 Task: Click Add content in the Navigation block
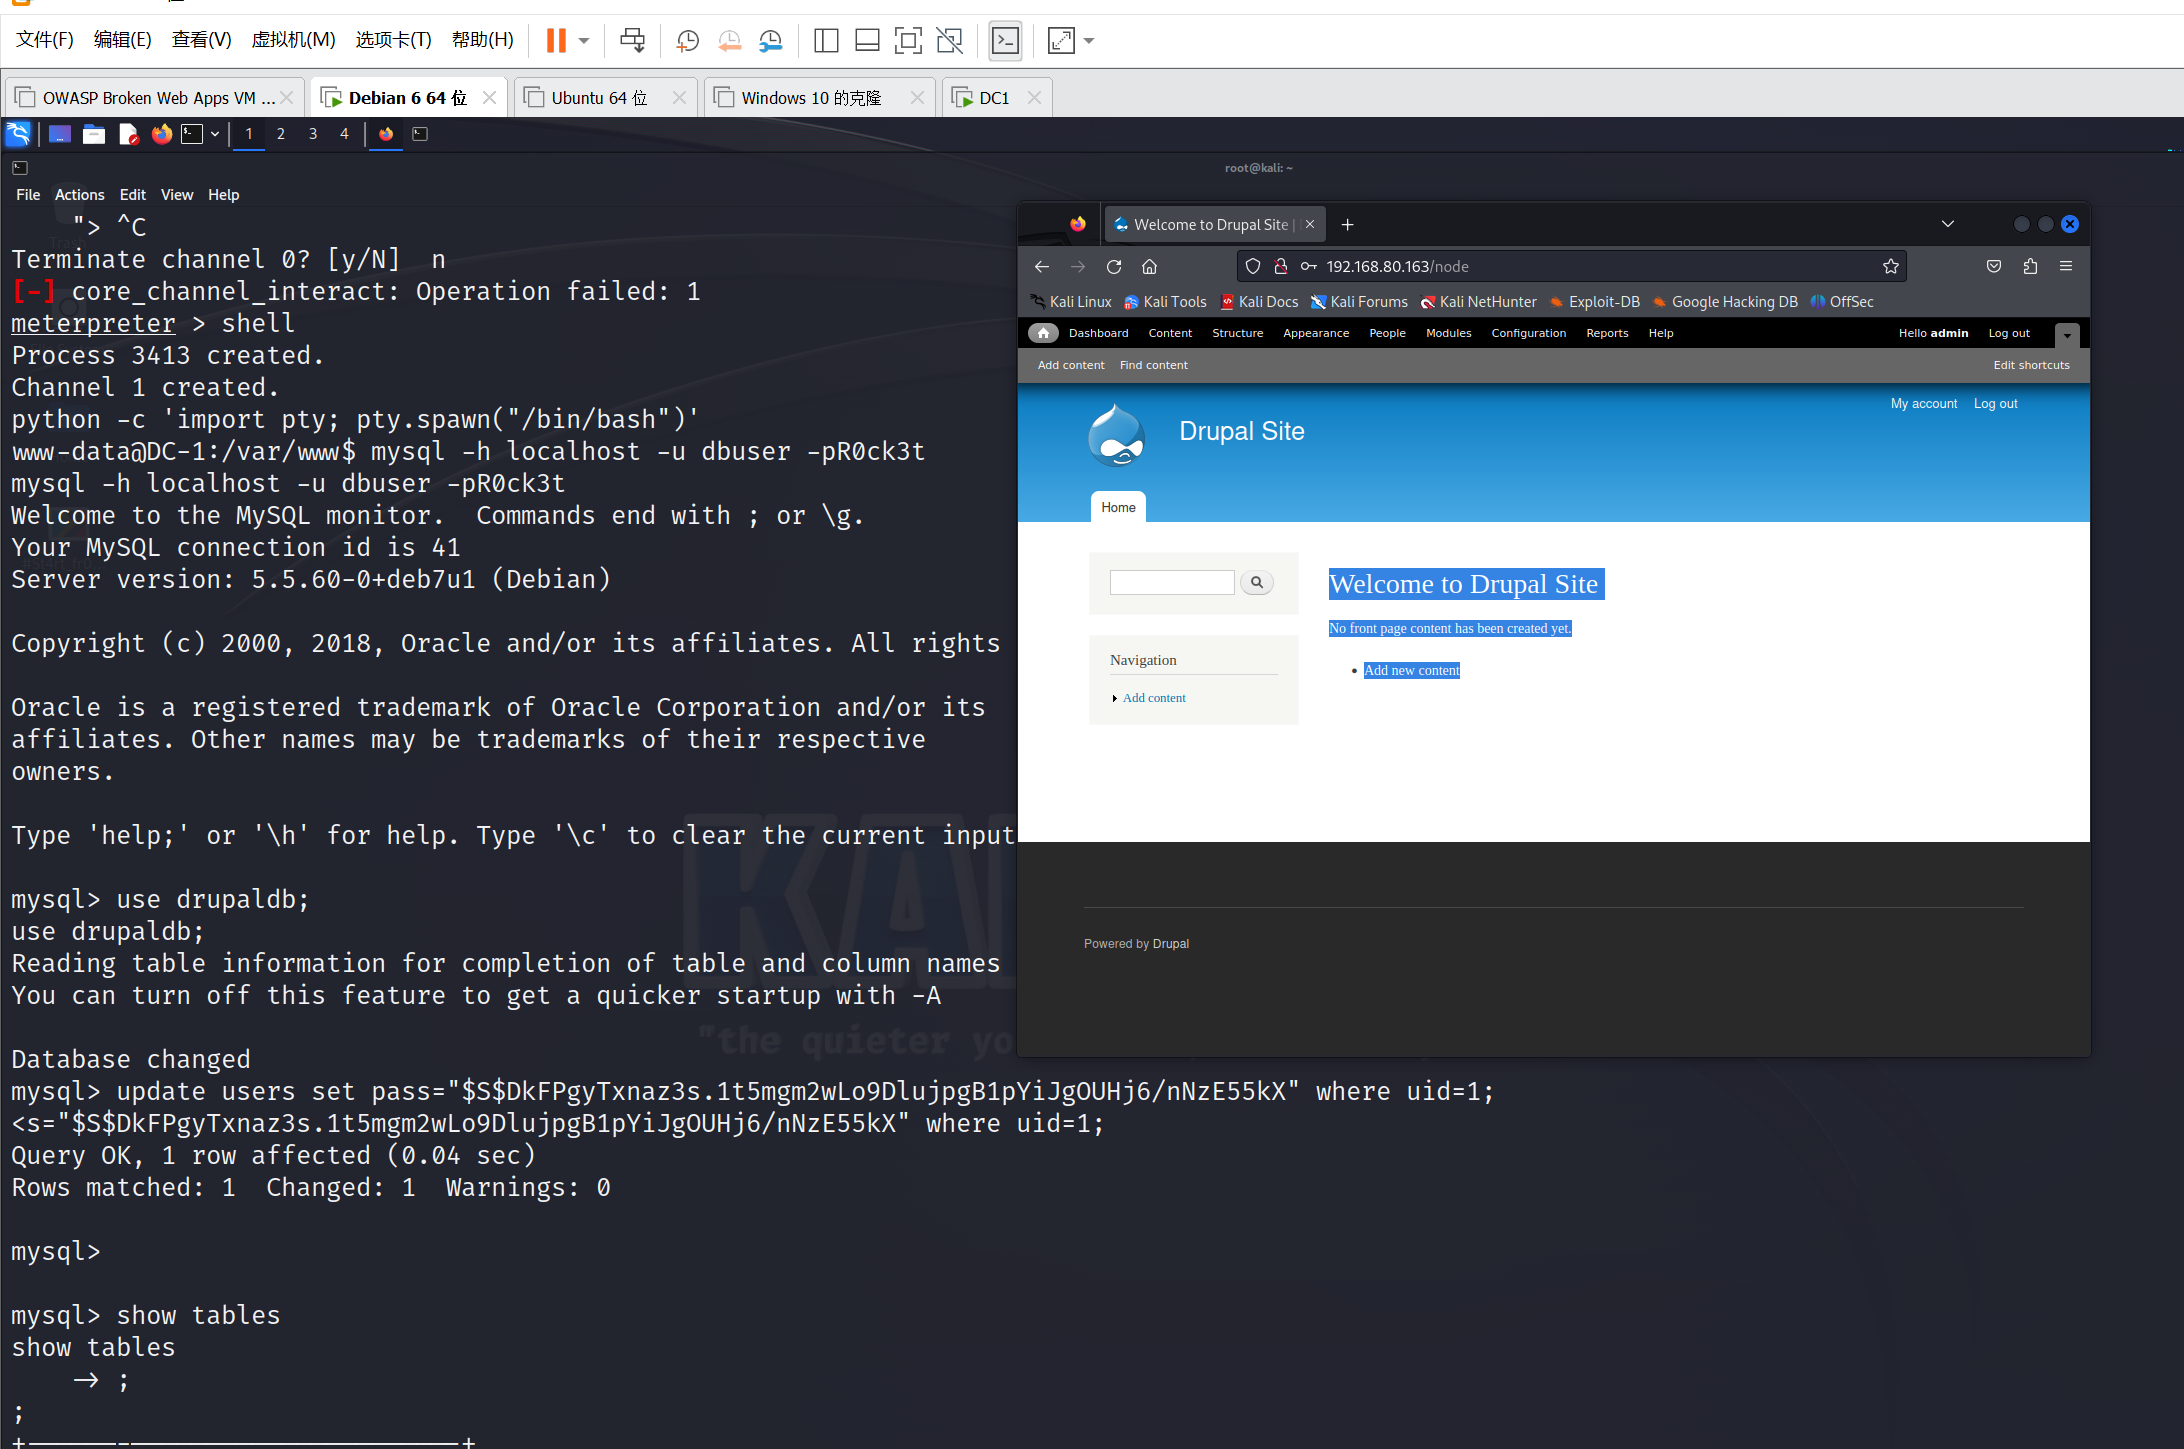(x=1154, y=697)
